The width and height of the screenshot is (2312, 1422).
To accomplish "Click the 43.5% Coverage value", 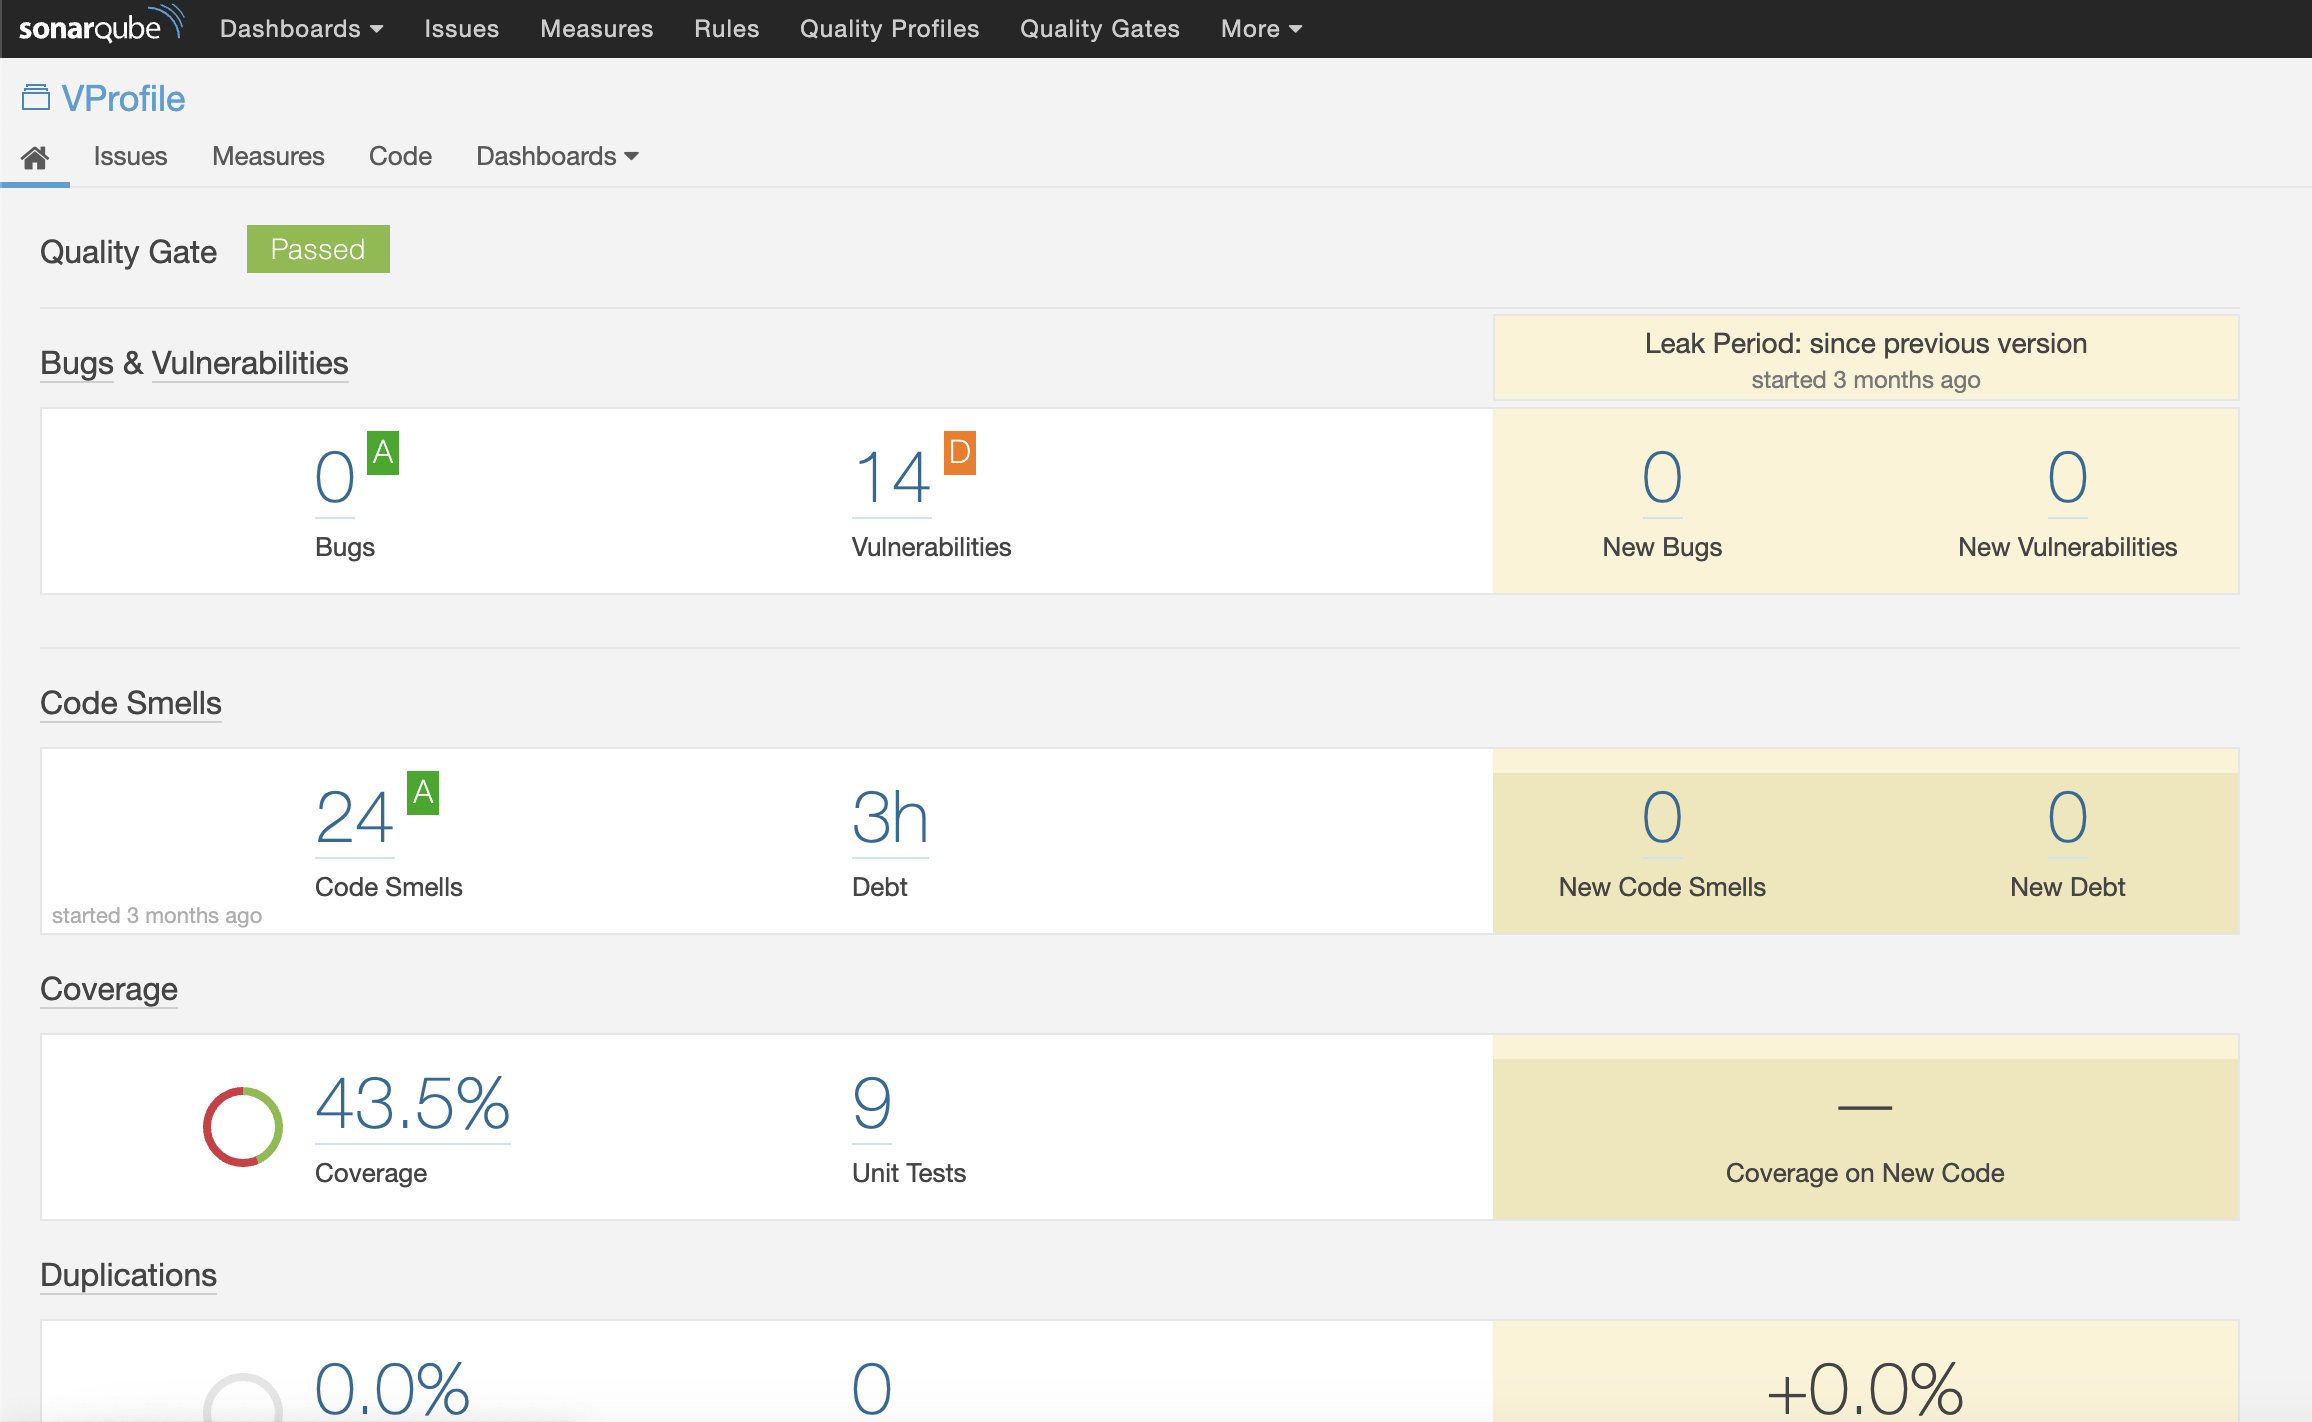I will coord(411,1106).
